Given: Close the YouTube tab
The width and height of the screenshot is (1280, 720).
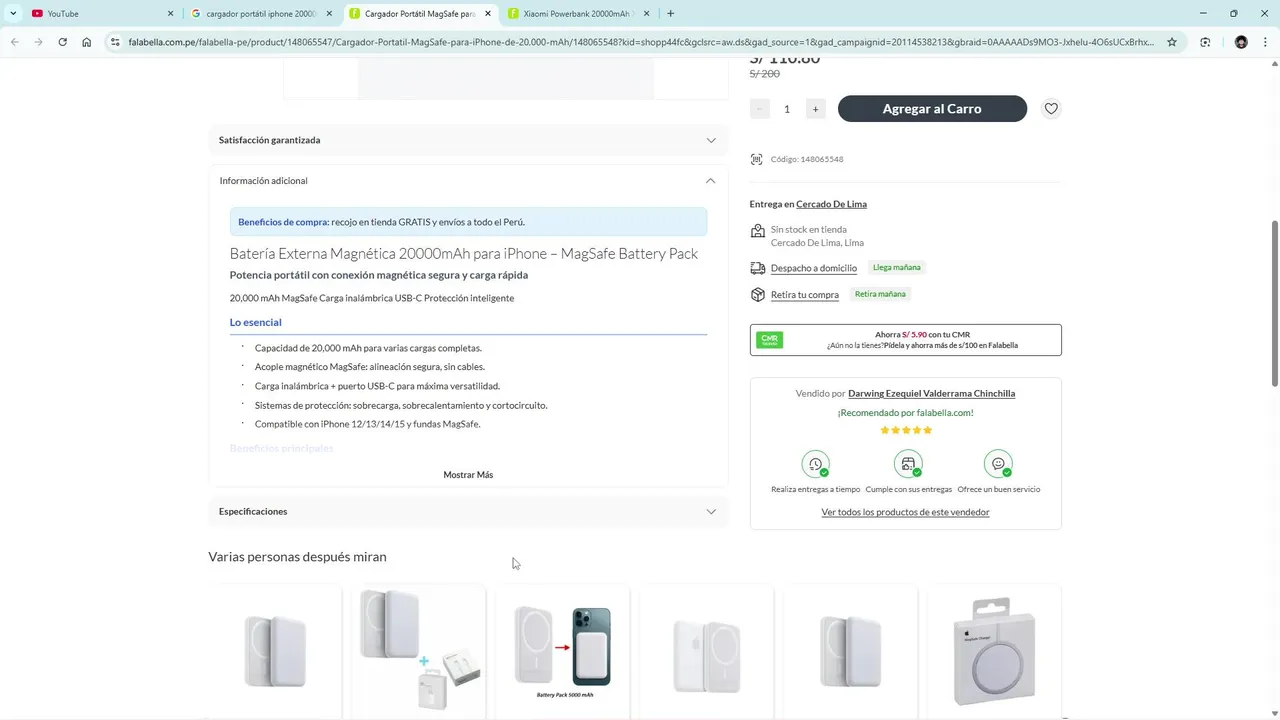Looking at the screenshot, I should 170,14.
